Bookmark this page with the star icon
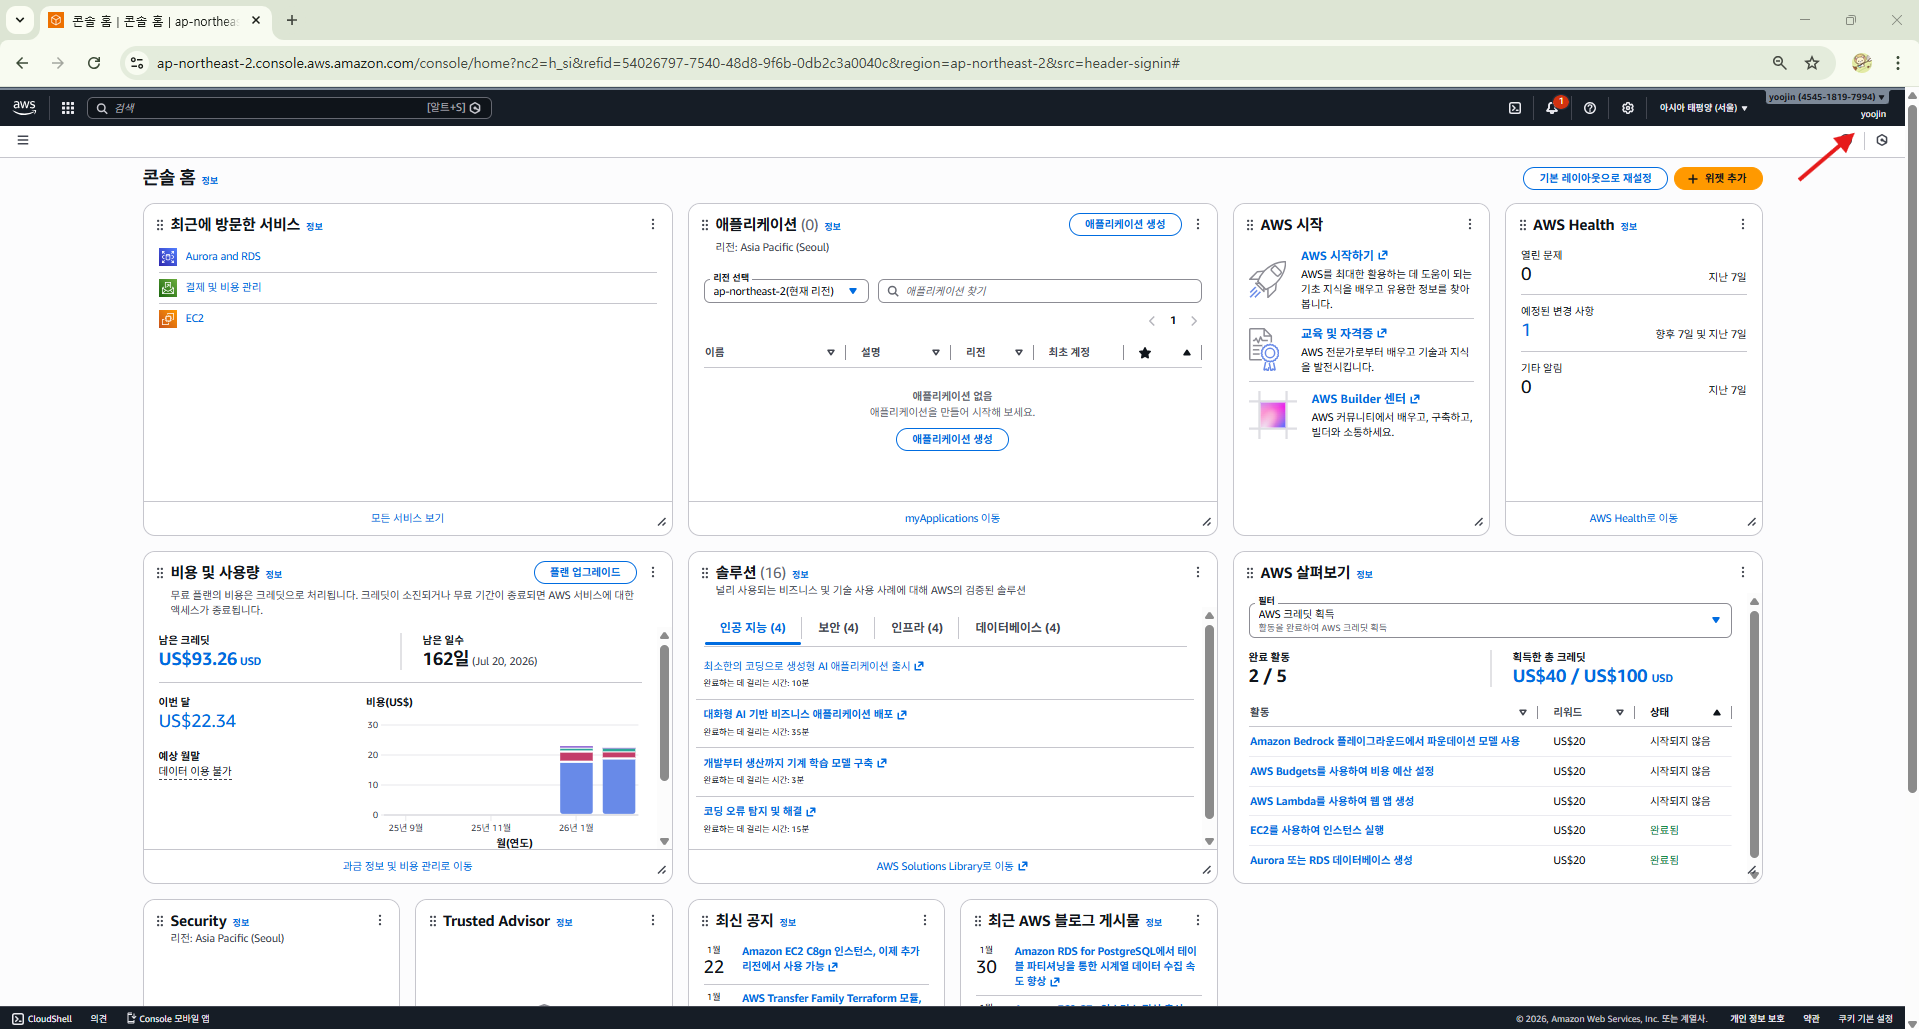The width and height of the screenshot is (1919, 1029). tap(1812, 63)
